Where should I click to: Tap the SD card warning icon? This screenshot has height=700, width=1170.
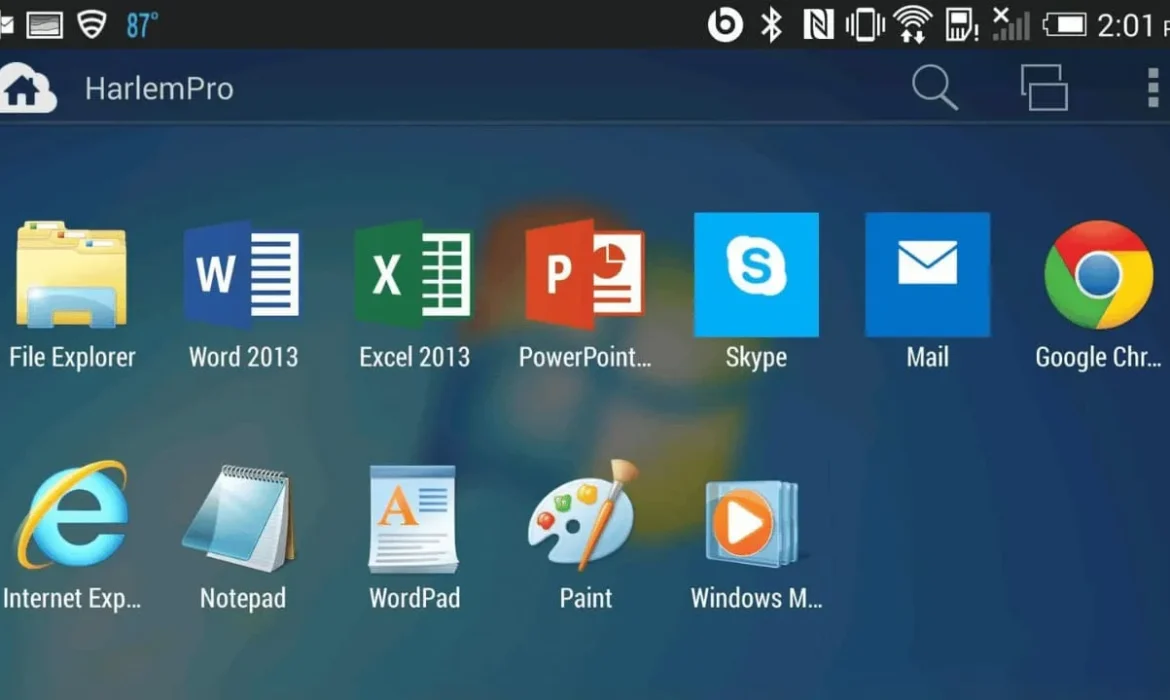tap(962, 25)
